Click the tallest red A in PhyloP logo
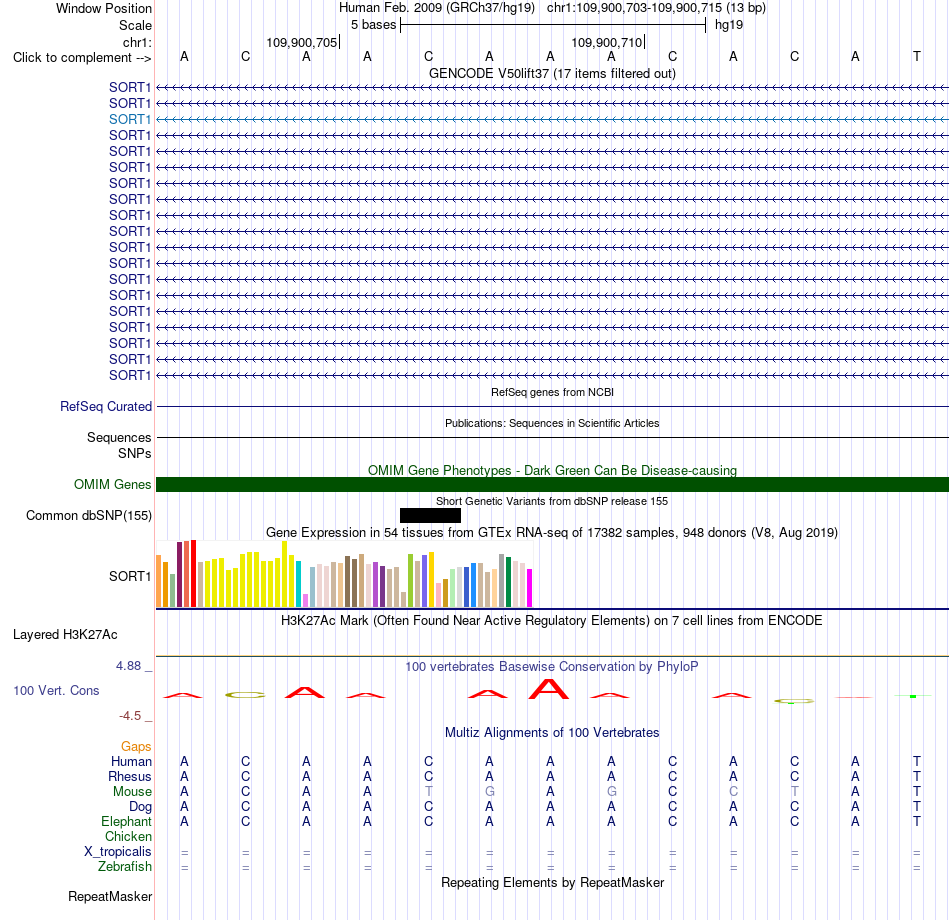This screenshot has height=920, width=950. pos(549,689)
